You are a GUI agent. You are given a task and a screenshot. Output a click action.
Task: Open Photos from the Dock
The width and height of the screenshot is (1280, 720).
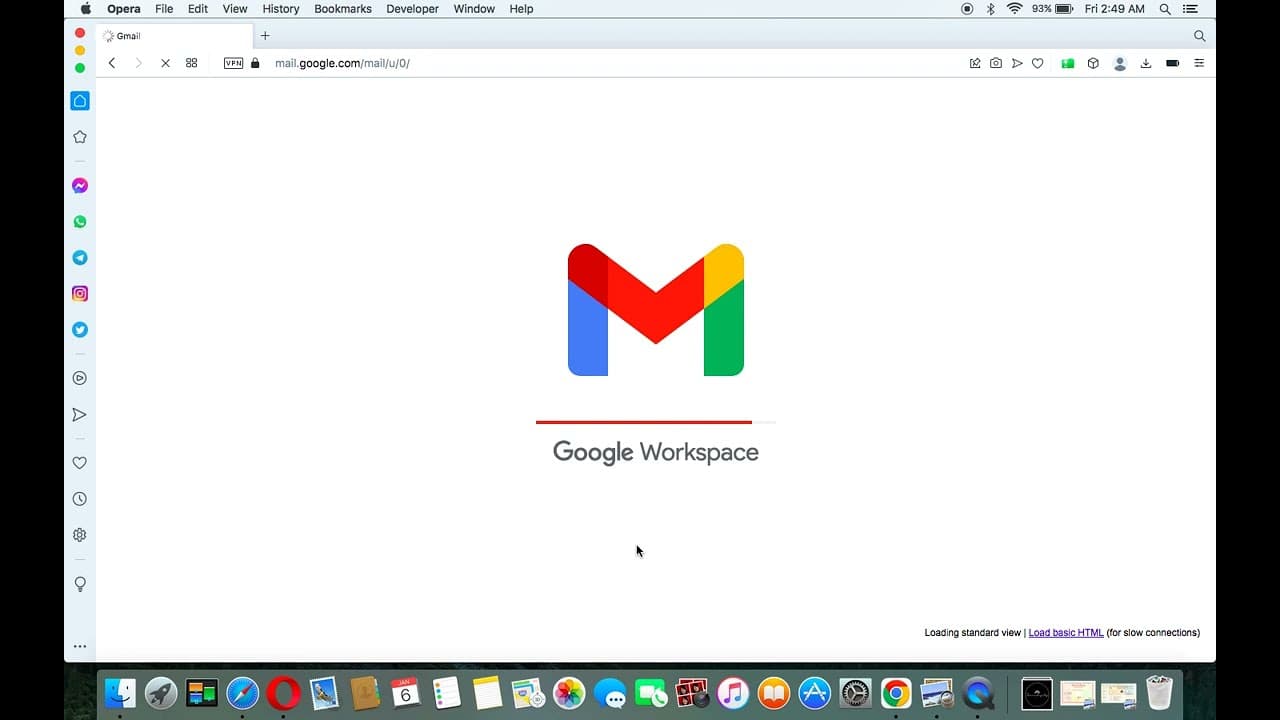569,693
